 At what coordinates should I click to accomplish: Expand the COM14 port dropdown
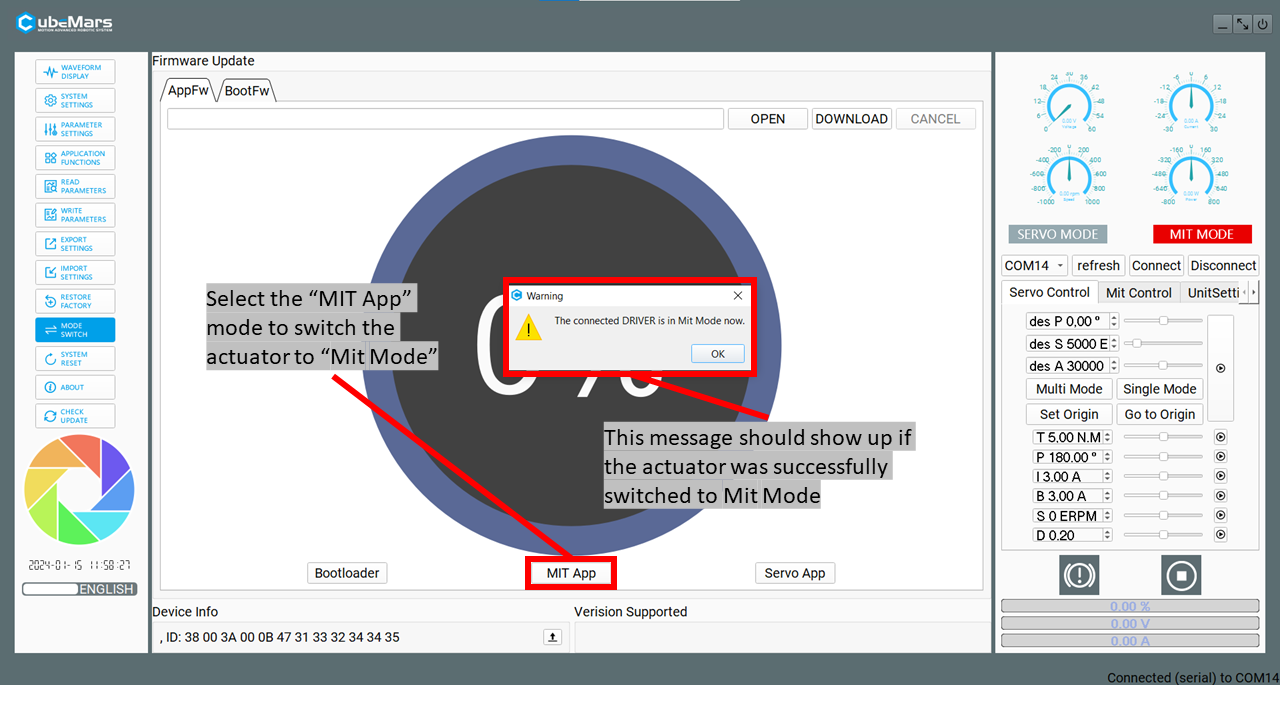1060,266
